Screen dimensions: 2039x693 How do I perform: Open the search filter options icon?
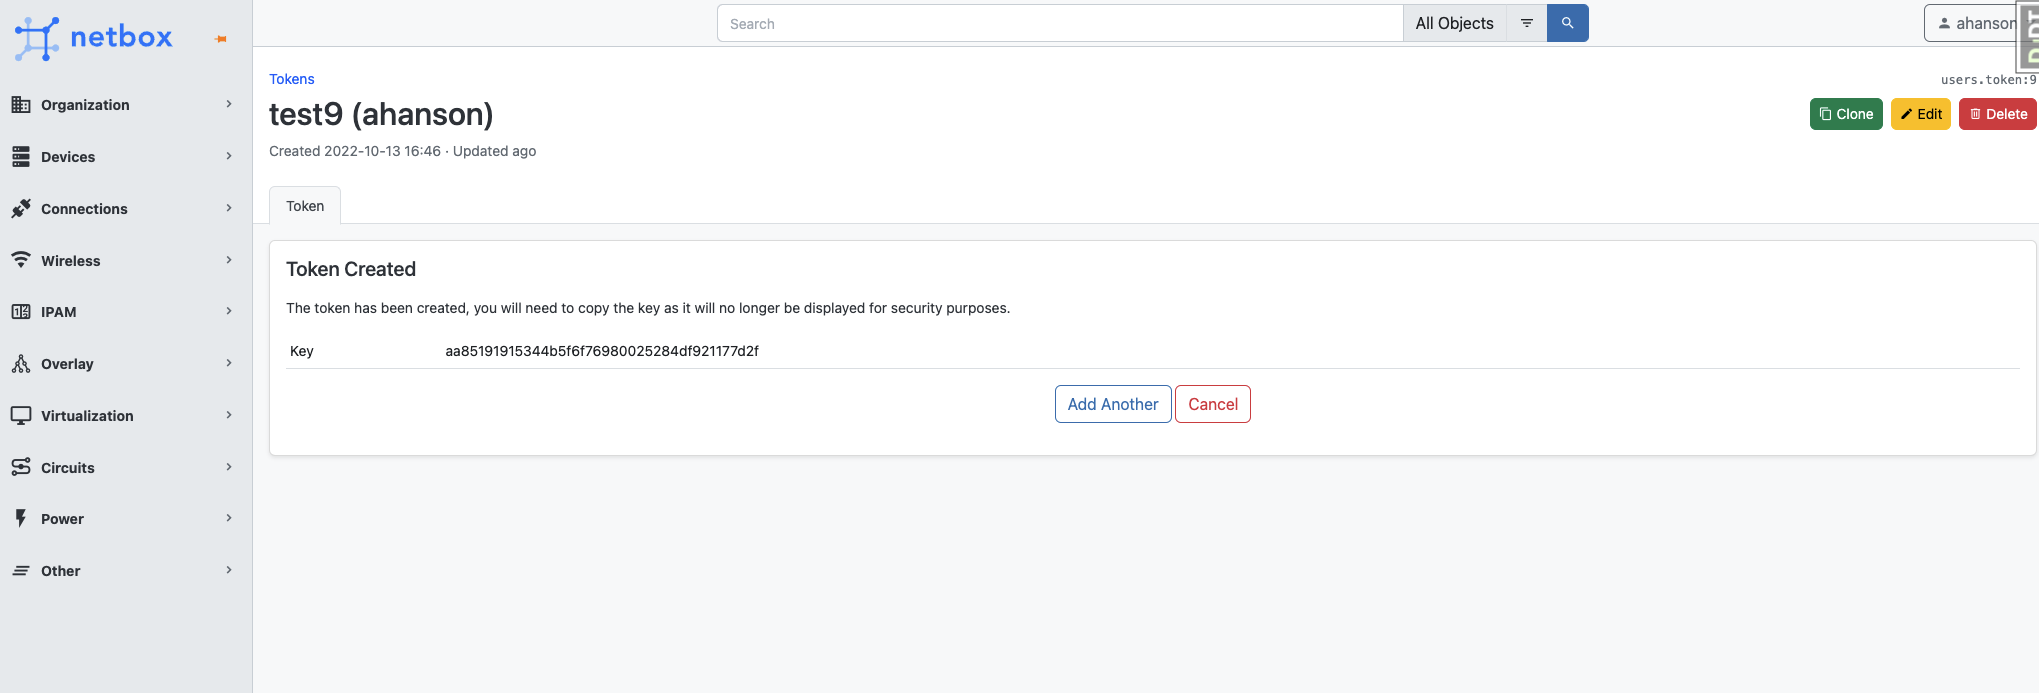pos(1527,23)
